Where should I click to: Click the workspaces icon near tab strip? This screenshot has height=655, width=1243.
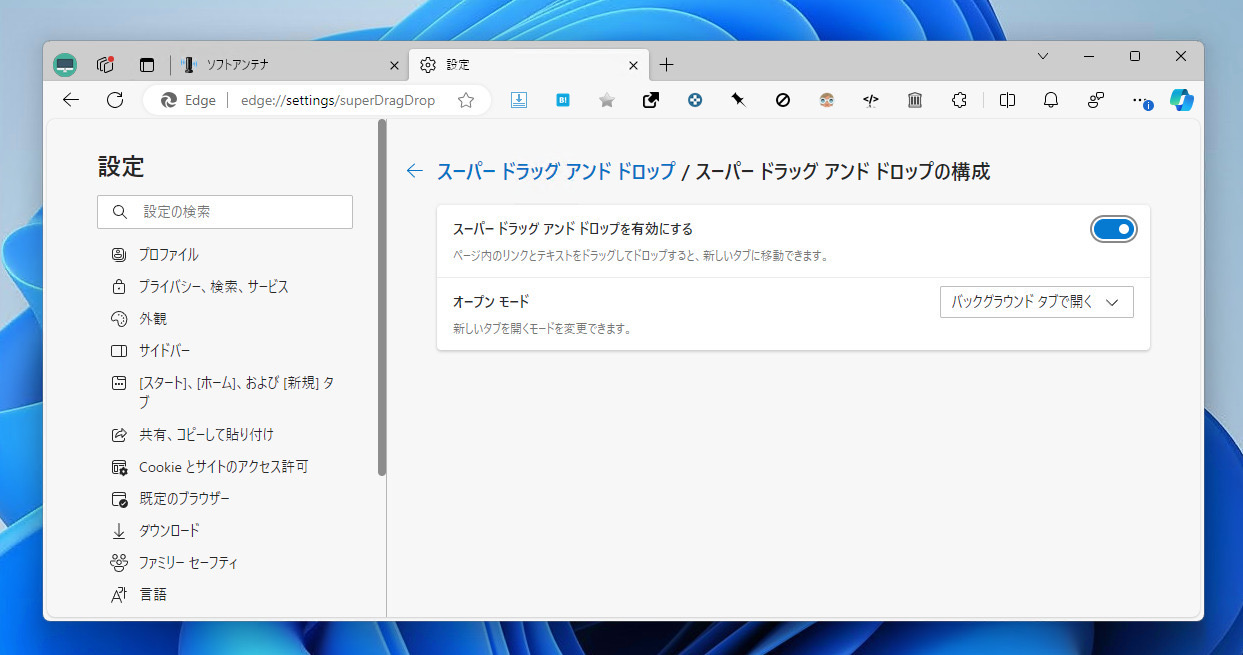tap(105, 64)
